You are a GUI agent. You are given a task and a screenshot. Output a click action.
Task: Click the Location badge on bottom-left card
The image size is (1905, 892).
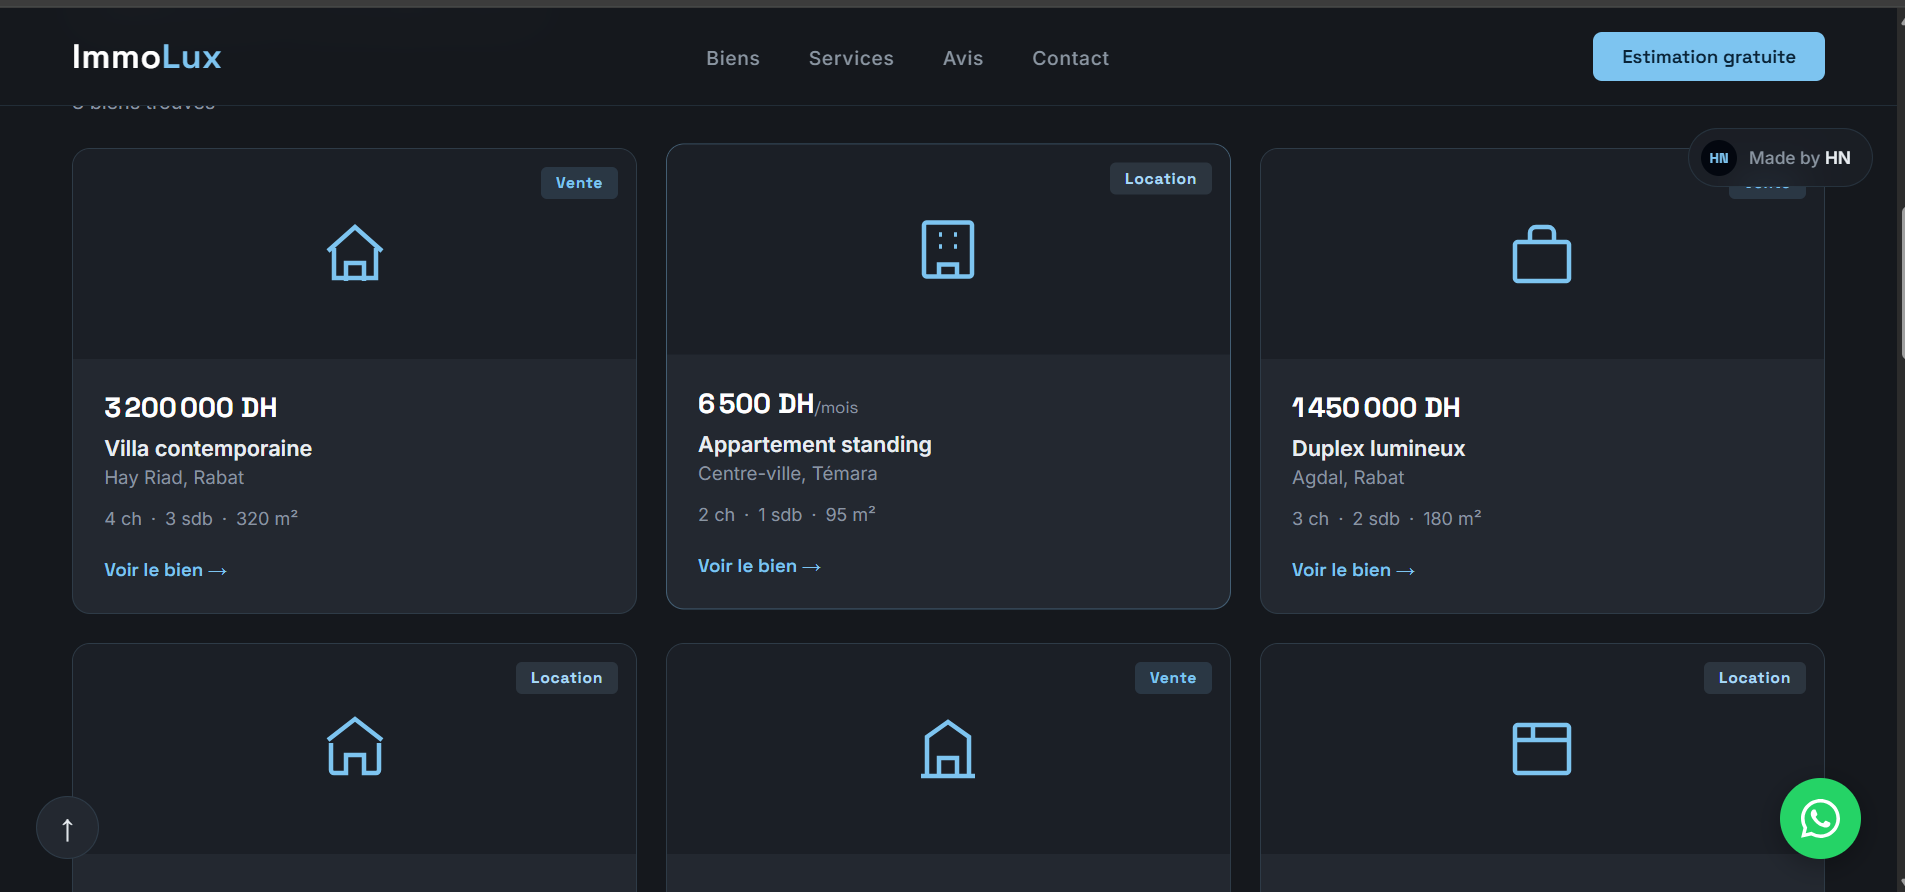[x=567, y=678]
